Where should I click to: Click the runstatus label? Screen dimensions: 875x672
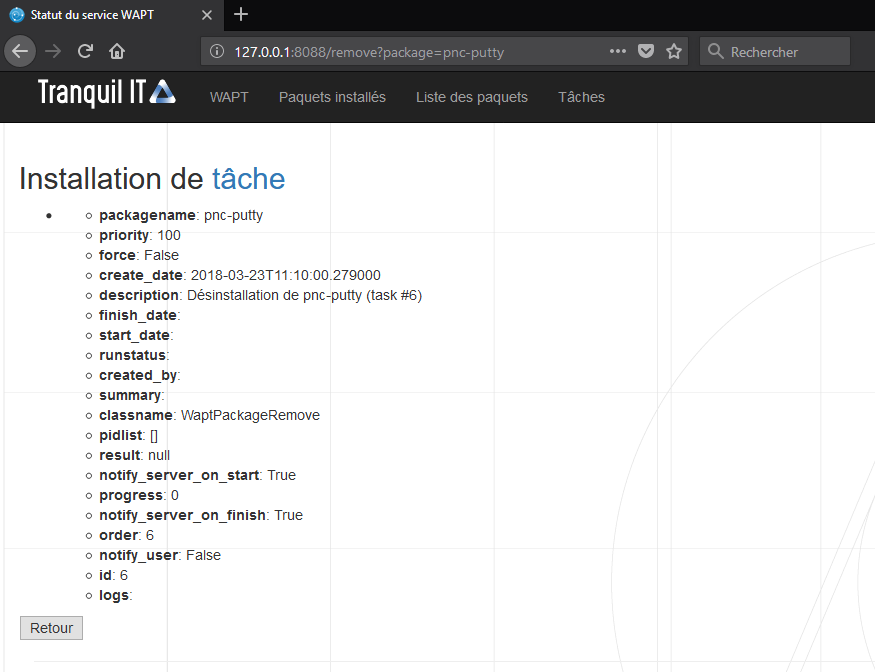[x=134, y=356]
